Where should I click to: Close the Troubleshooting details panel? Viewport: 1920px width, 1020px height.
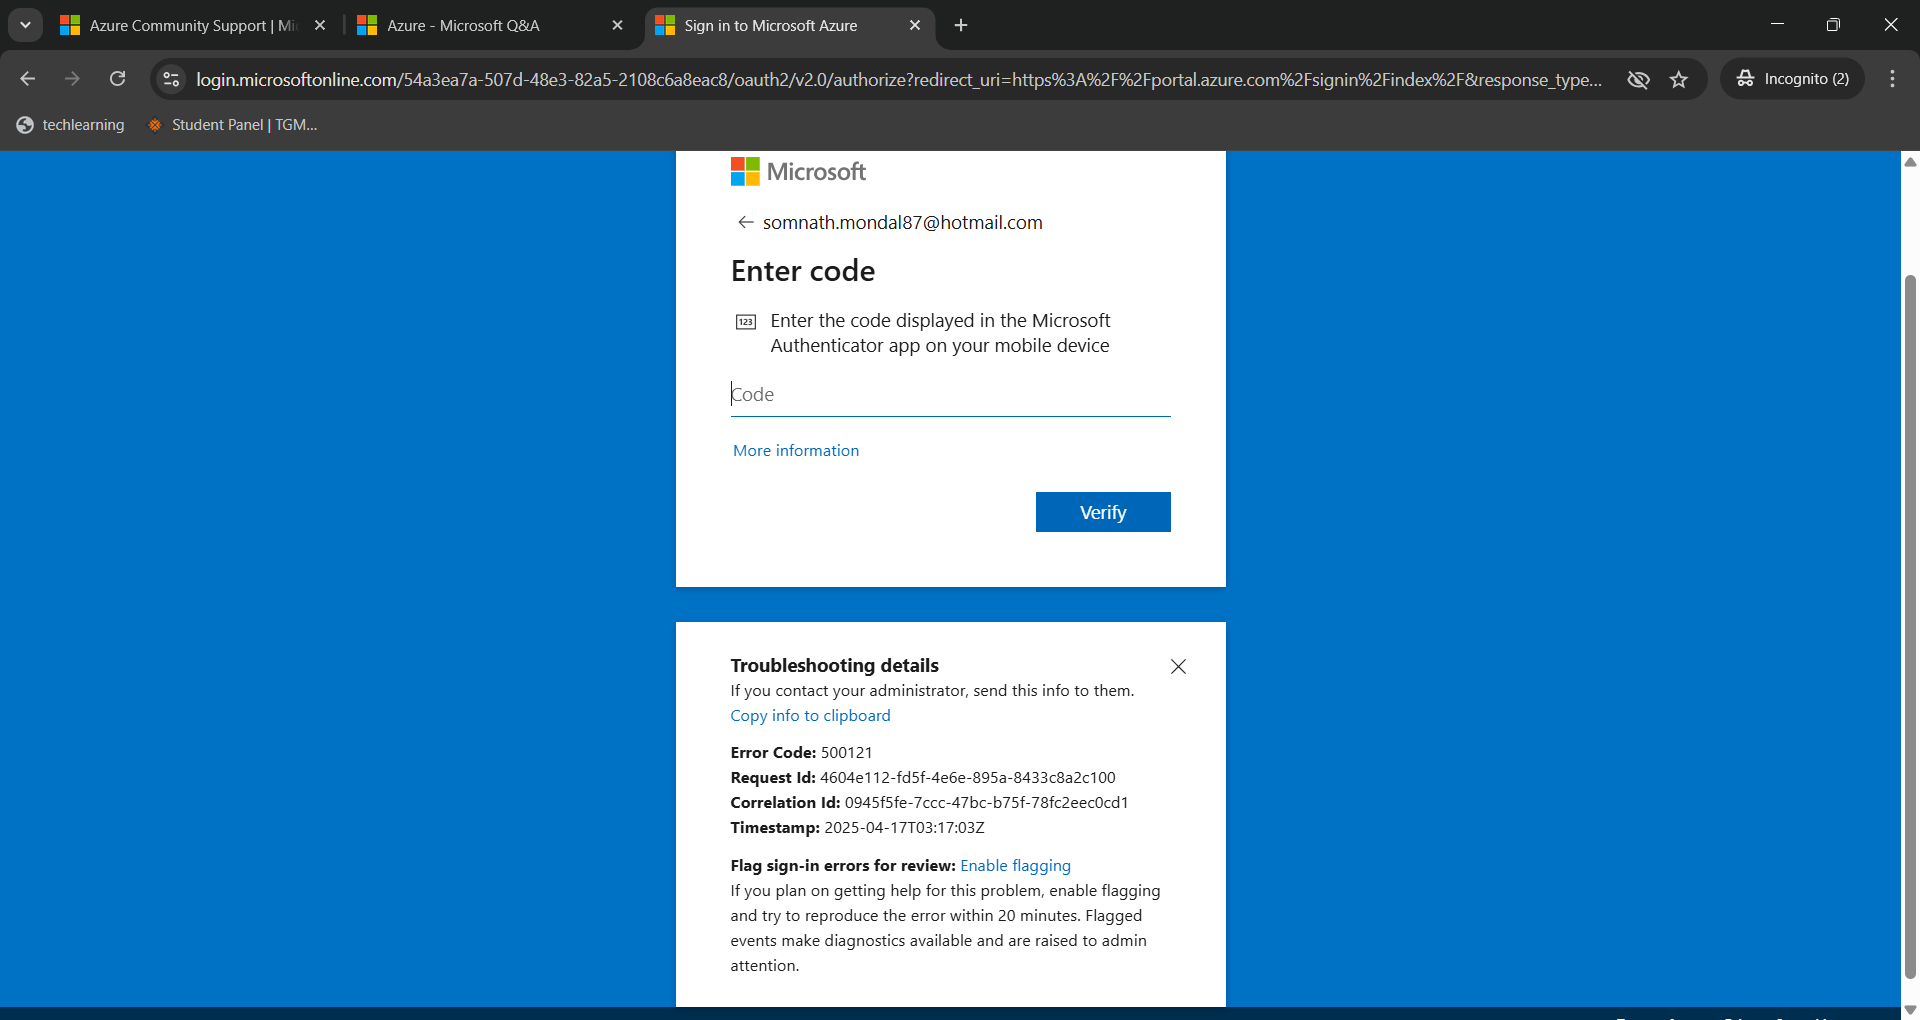click(1178, 666)
